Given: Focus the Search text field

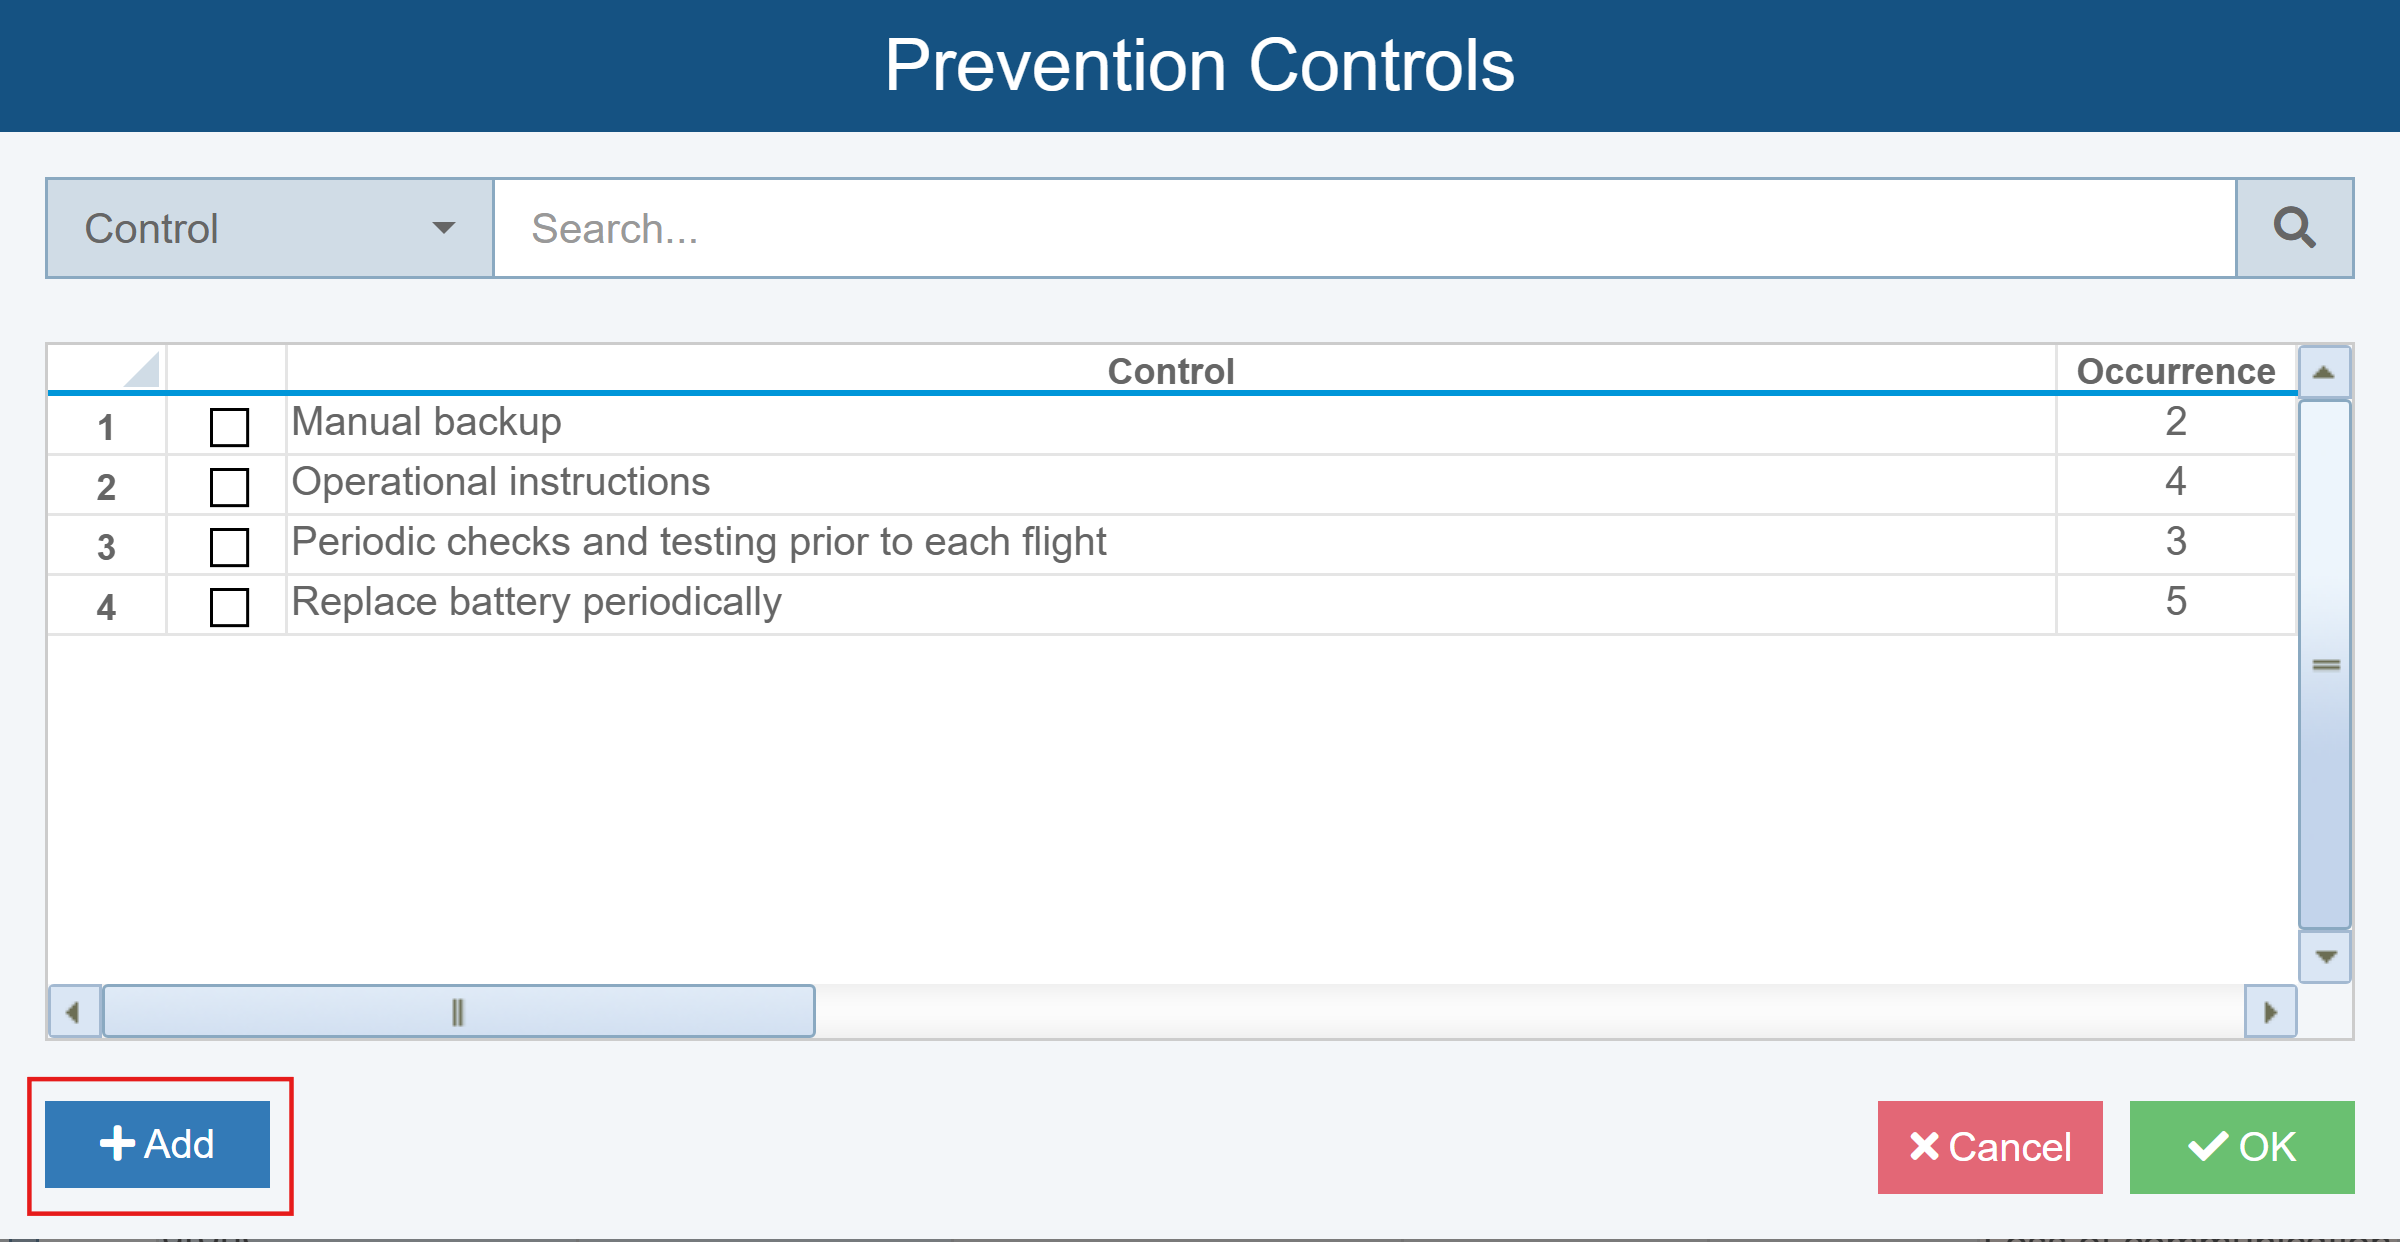Looking at the screenshot, I should [1364, 228].
